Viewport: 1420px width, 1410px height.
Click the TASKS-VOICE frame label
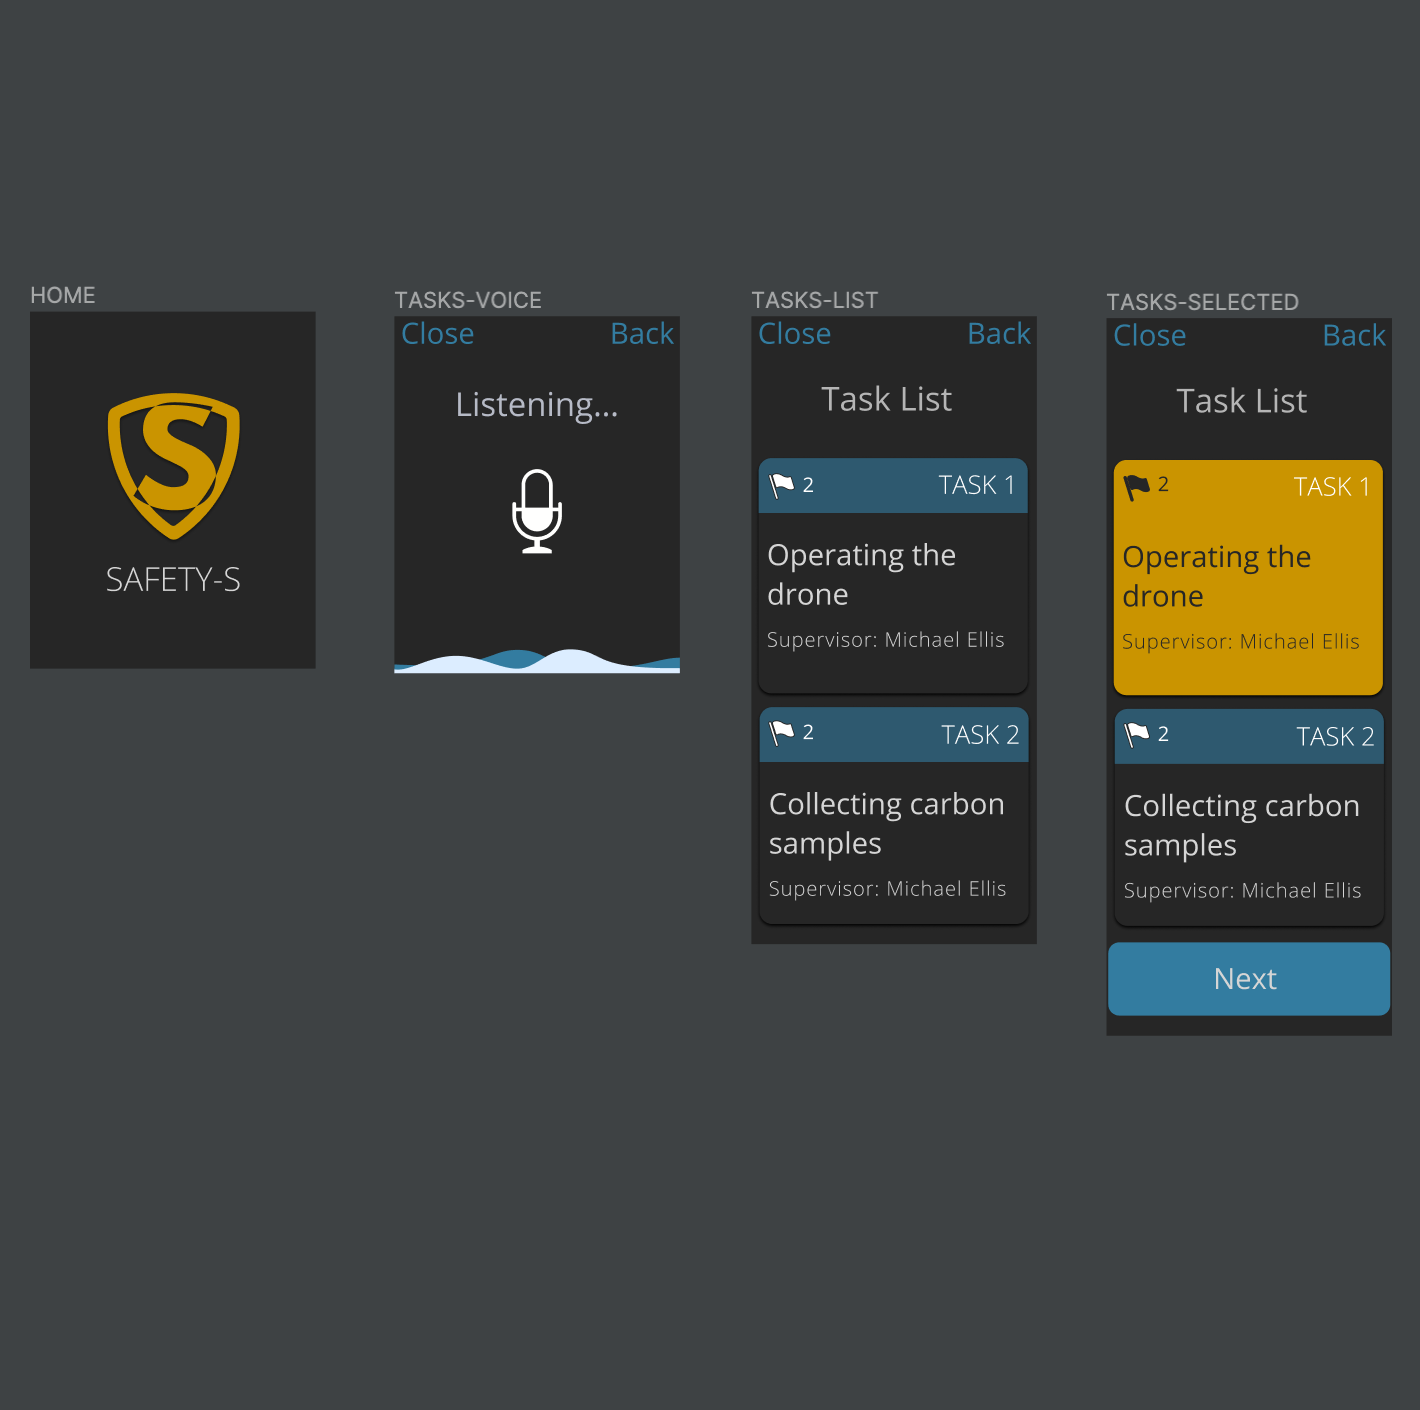point(468,301)
